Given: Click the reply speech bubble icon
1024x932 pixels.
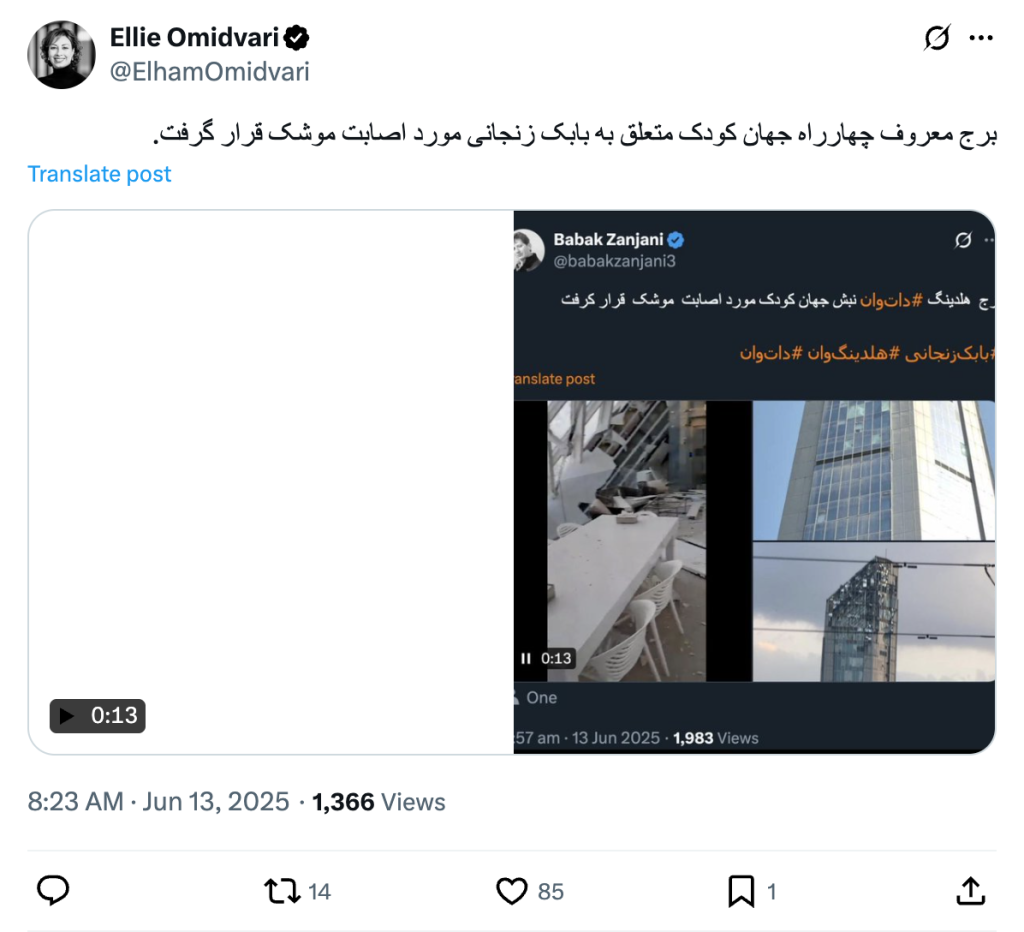Looking at the screenshot, I should tap(53, 890).
